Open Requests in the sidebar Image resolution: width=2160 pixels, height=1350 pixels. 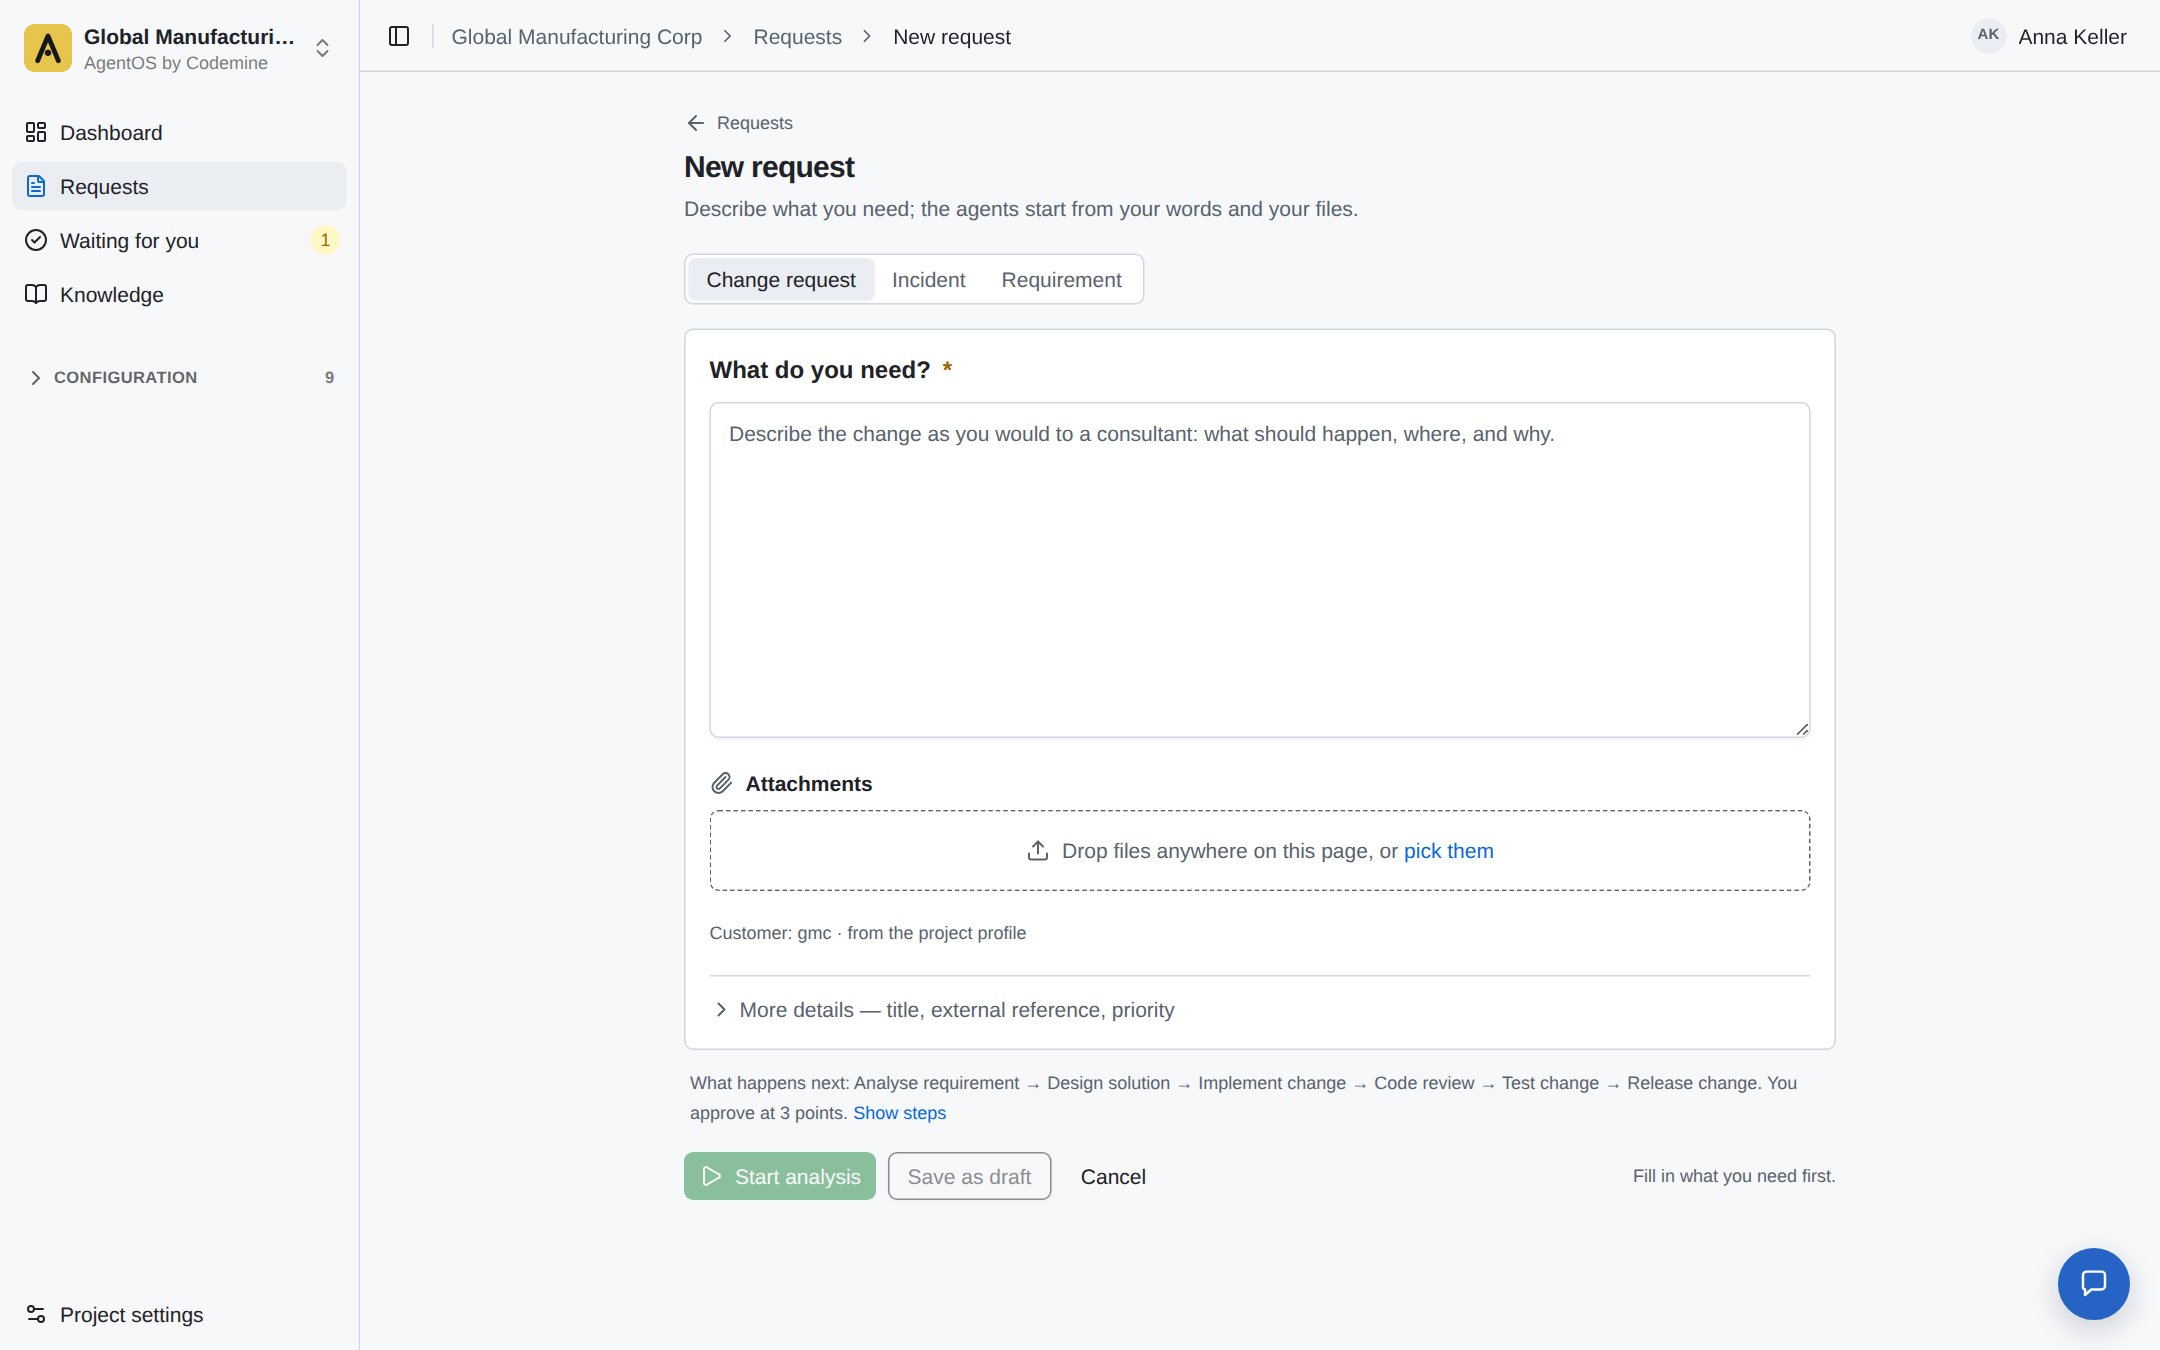tap(179, 187)
